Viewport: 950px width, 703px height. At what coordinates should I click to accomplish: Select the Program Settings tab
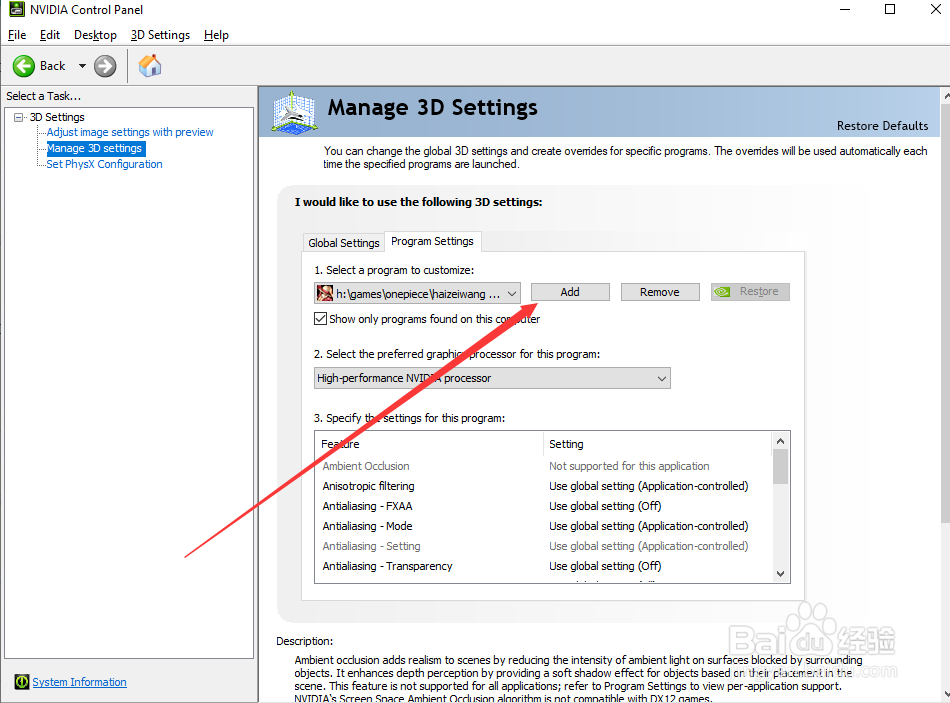433,241
